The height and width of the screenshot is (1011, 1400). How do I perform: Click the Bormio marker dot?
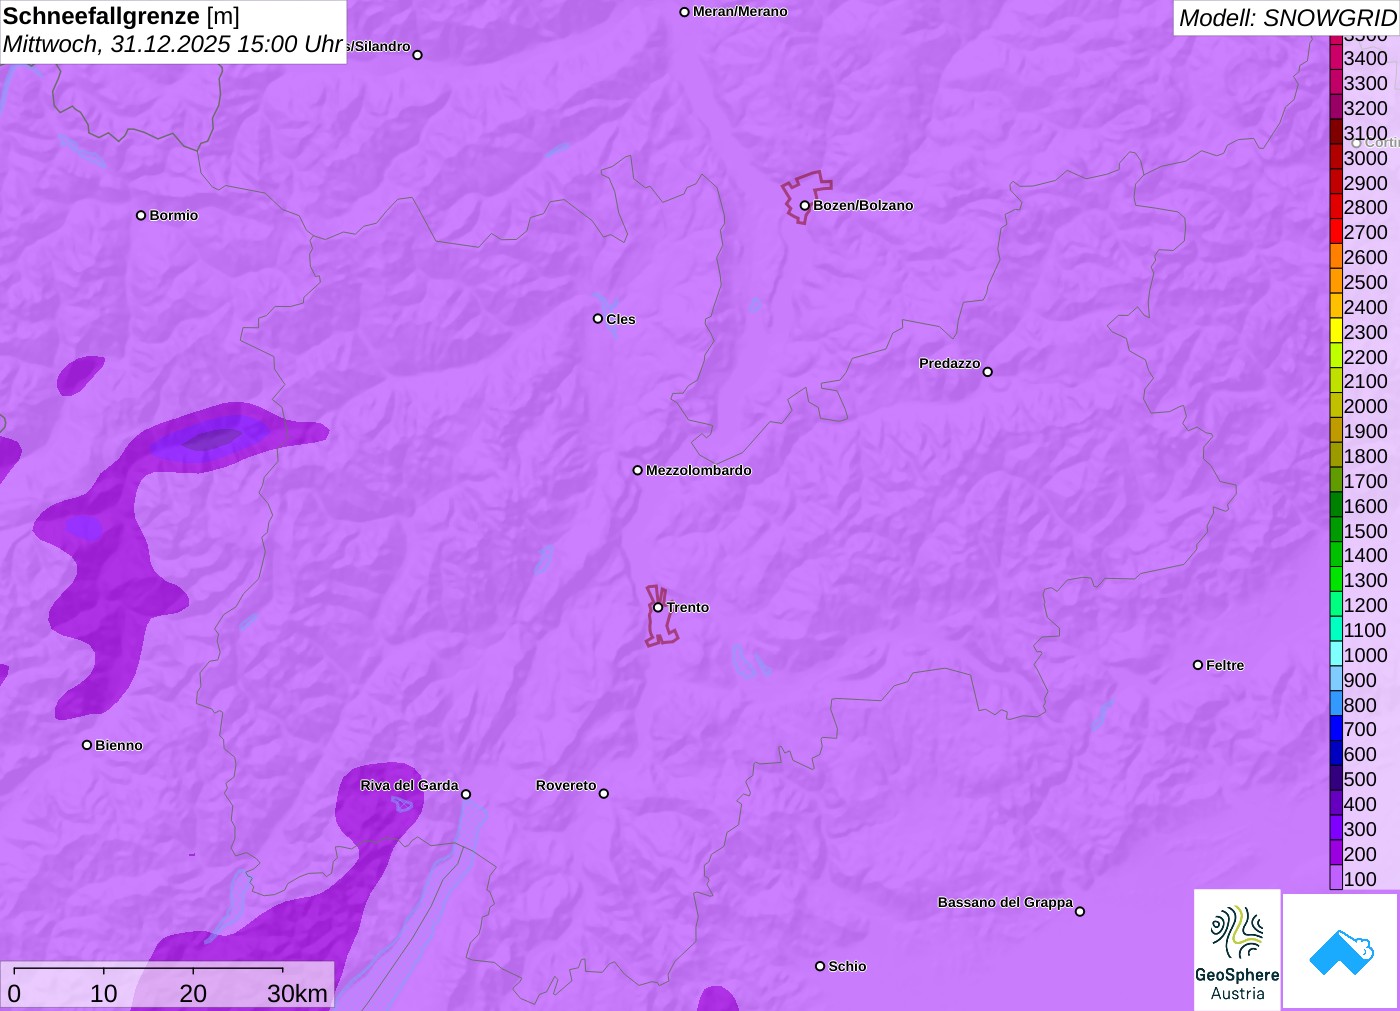coord(141,215)
